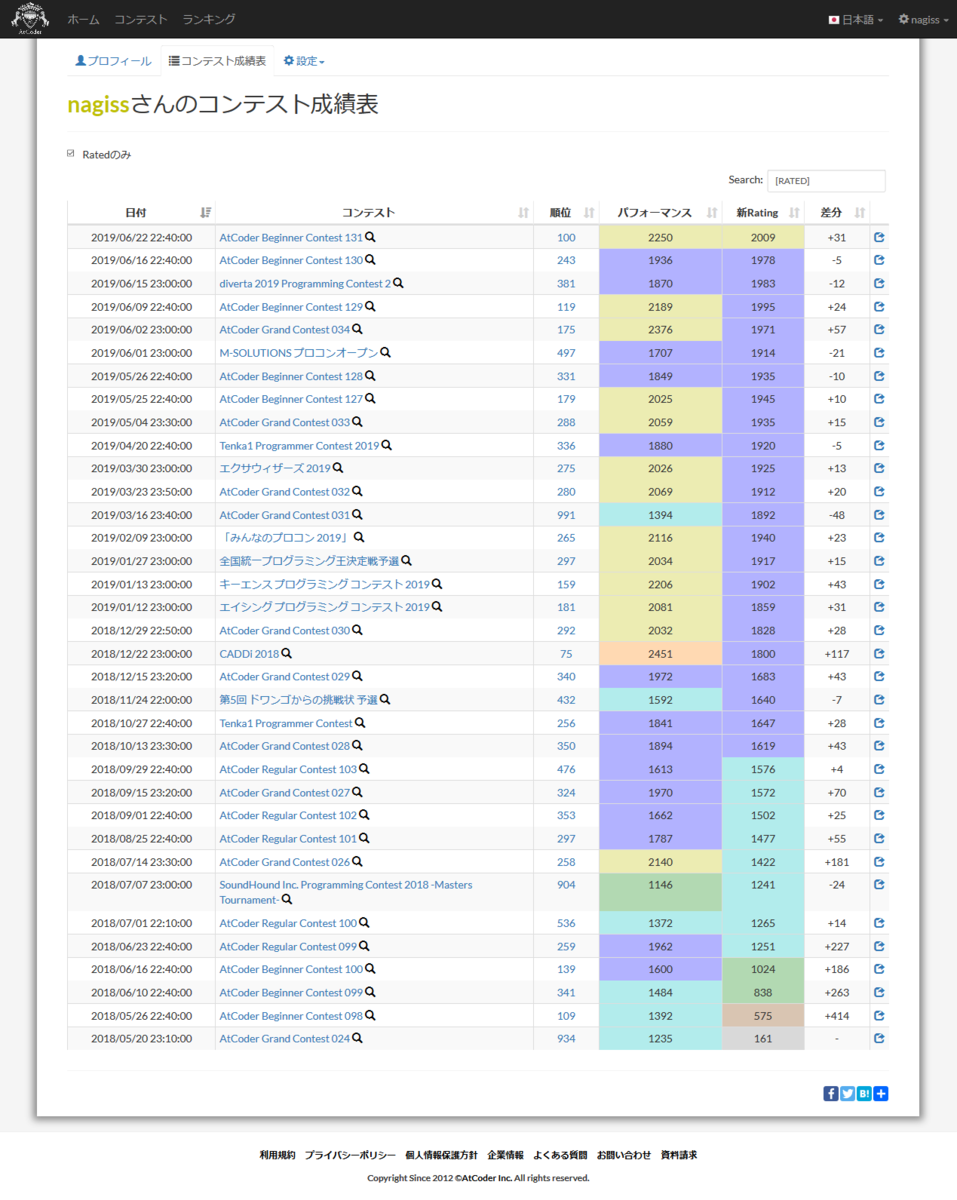The height and width of the screenshot is (1200, 957).
Task: Sort the table by 順位 column
Action: pos(567,212)
